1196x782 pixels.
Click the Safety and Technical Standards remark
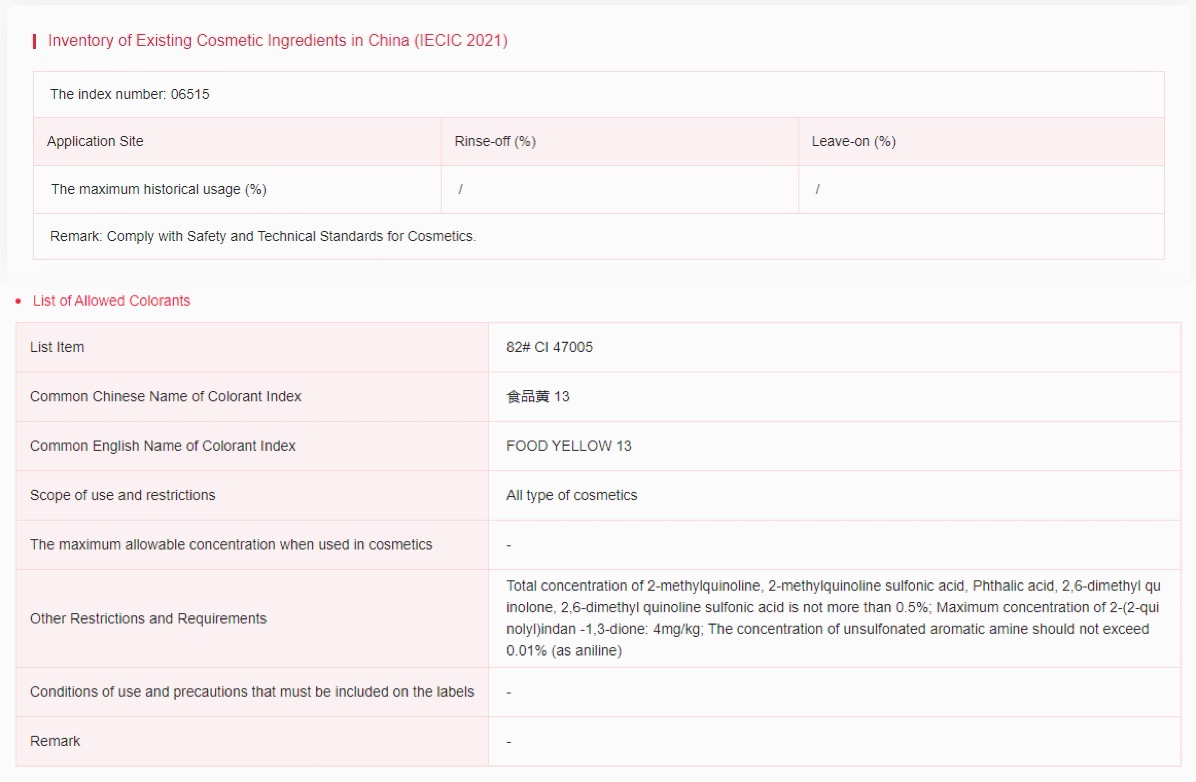coord(263,237)
